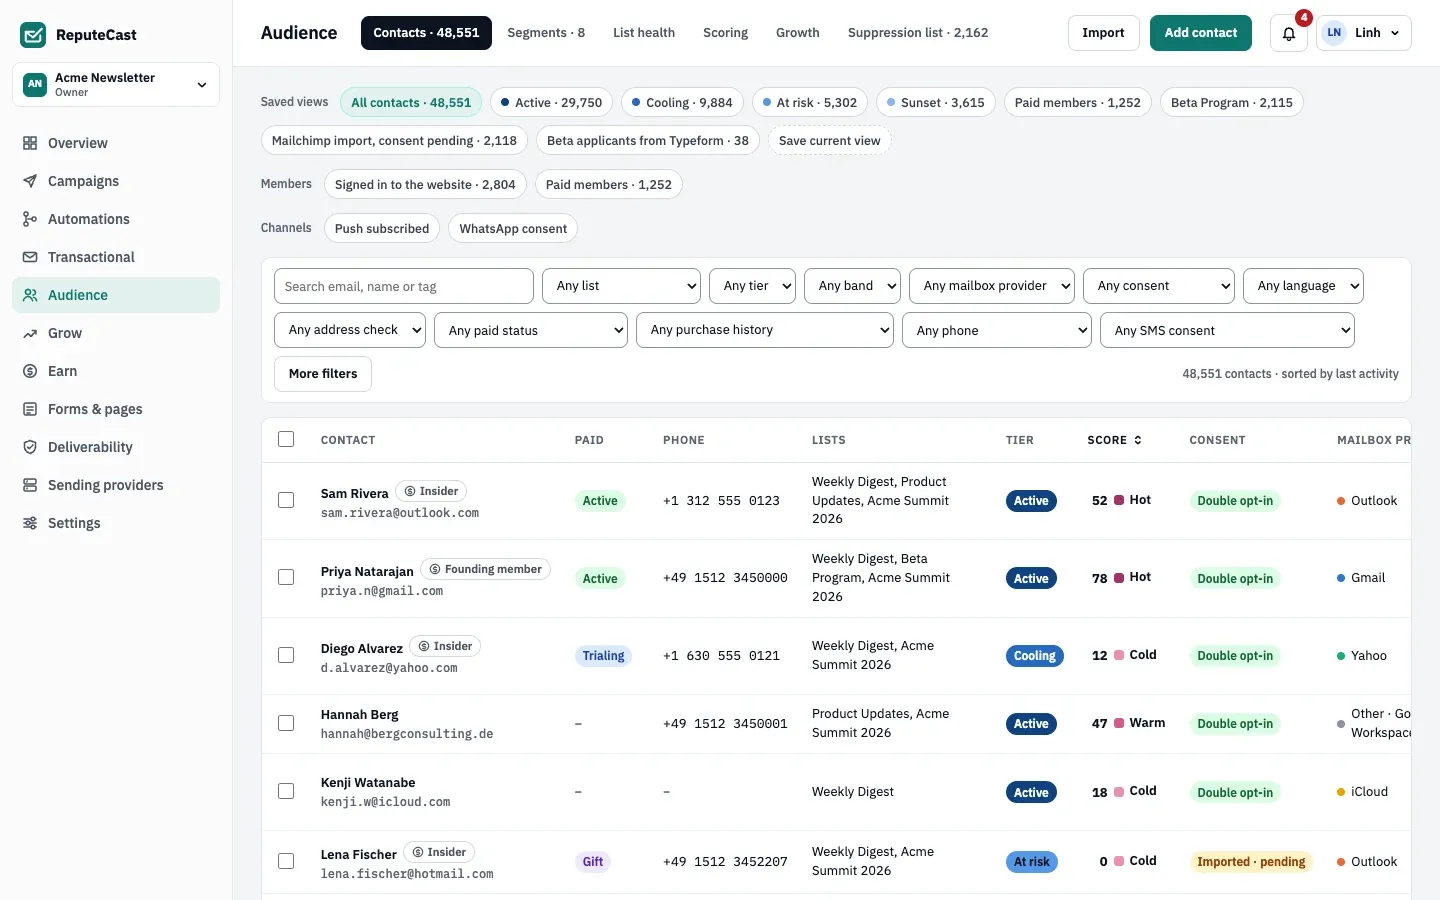Check the Priya Natarajan row checkbox
Viewport: 1440px width, 900px height.
286,577
